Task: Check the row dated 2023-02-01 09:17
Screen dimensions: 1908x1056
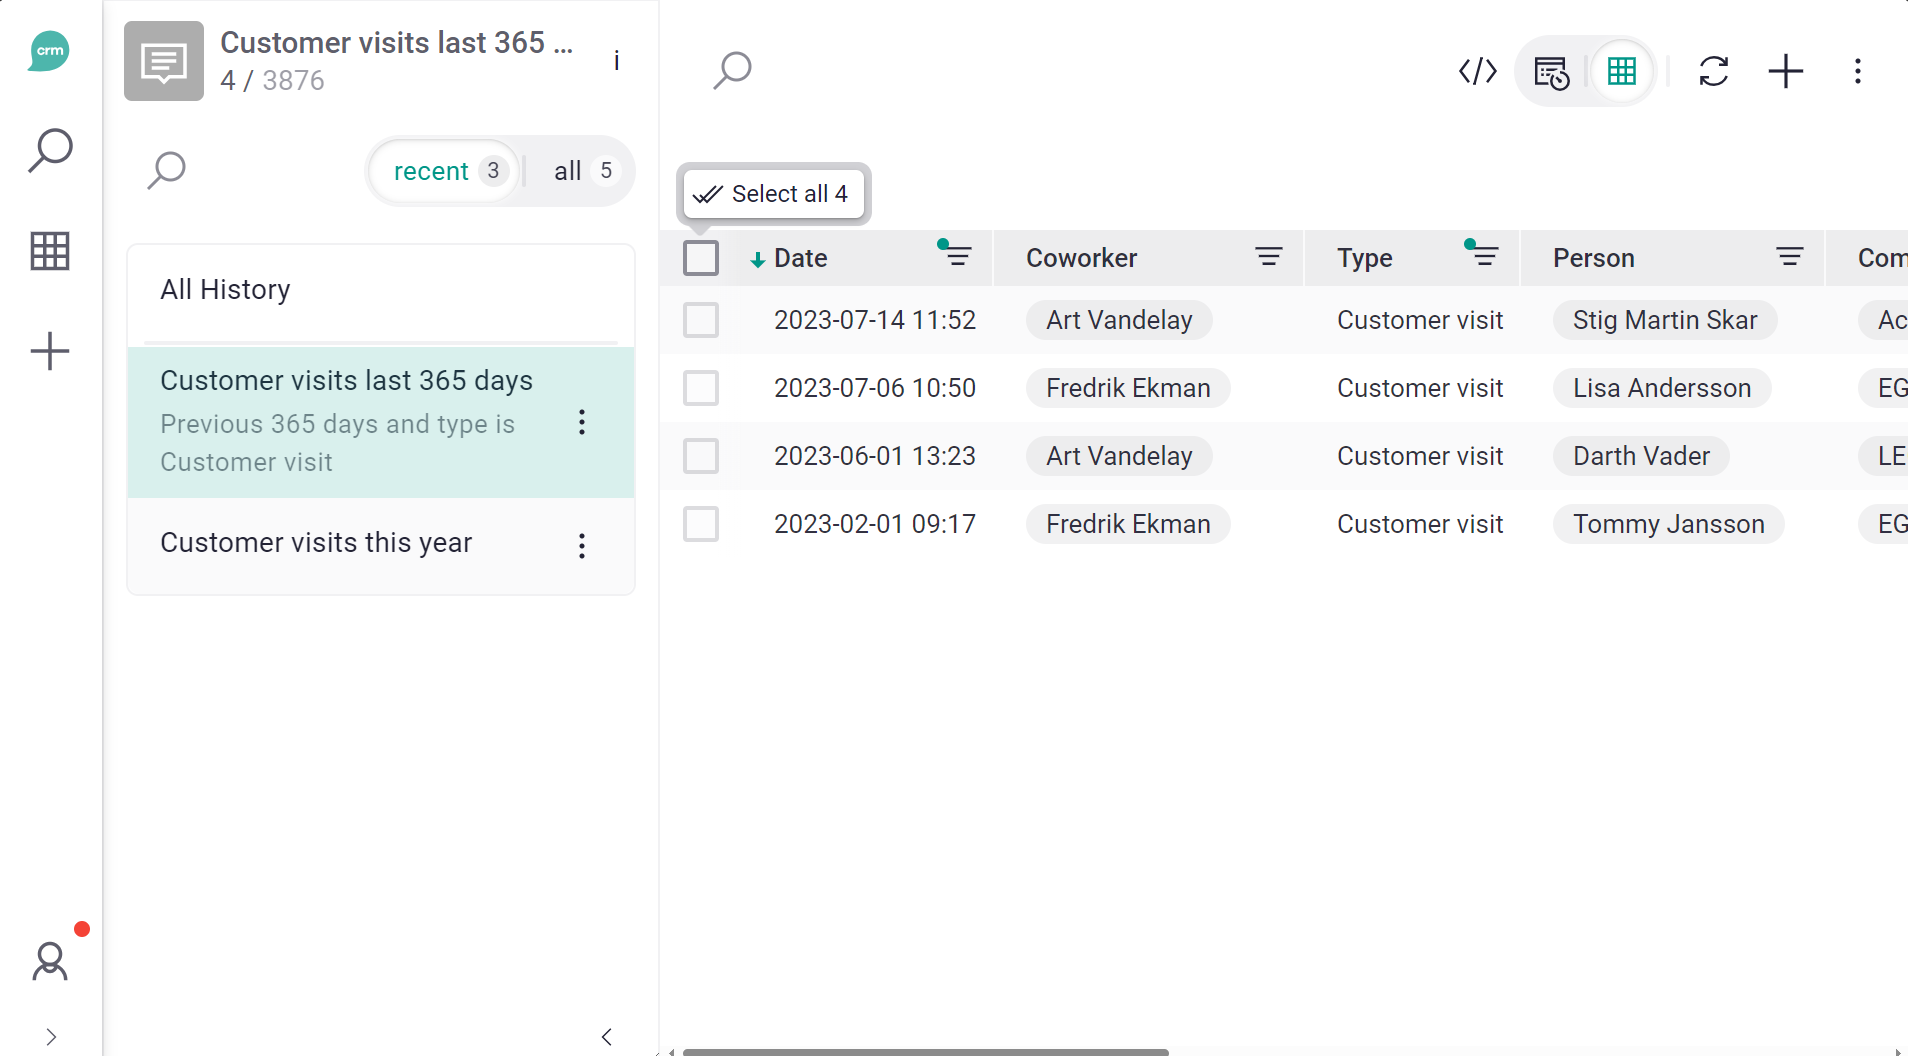Action: coord(700,524)
